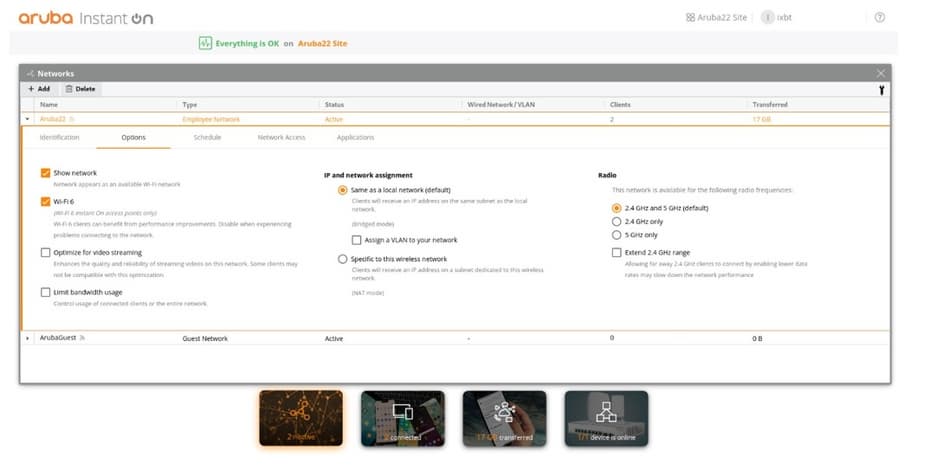Open the data transferred tile

pos(504,418)
